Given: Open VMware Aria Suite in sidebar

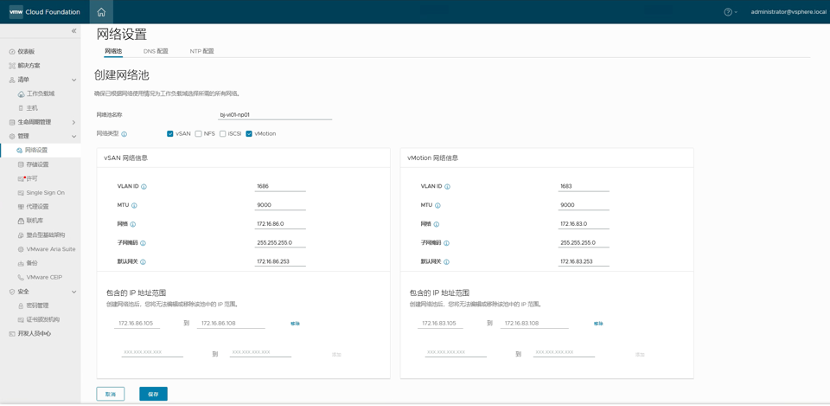Looking at the screenshot, I should point(51,249).
